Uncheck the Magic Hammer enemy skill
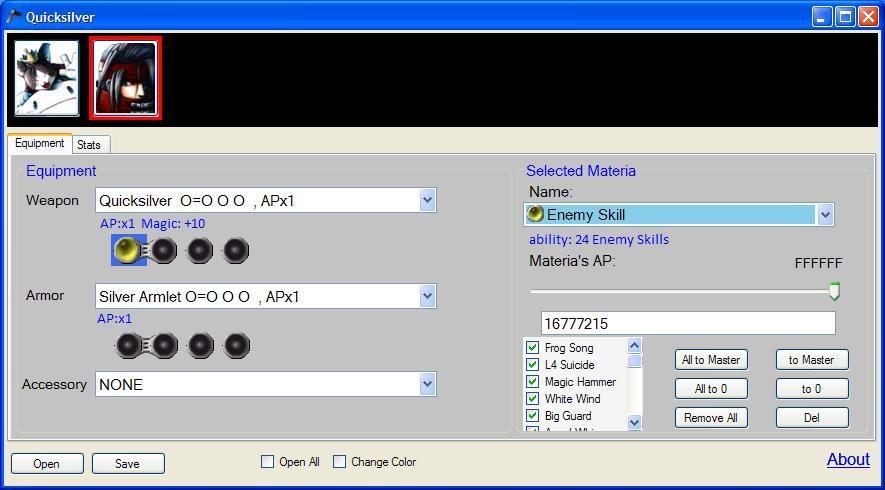This screenshot has height=490, width=885. pyautogui.click(x=532, y=382)
